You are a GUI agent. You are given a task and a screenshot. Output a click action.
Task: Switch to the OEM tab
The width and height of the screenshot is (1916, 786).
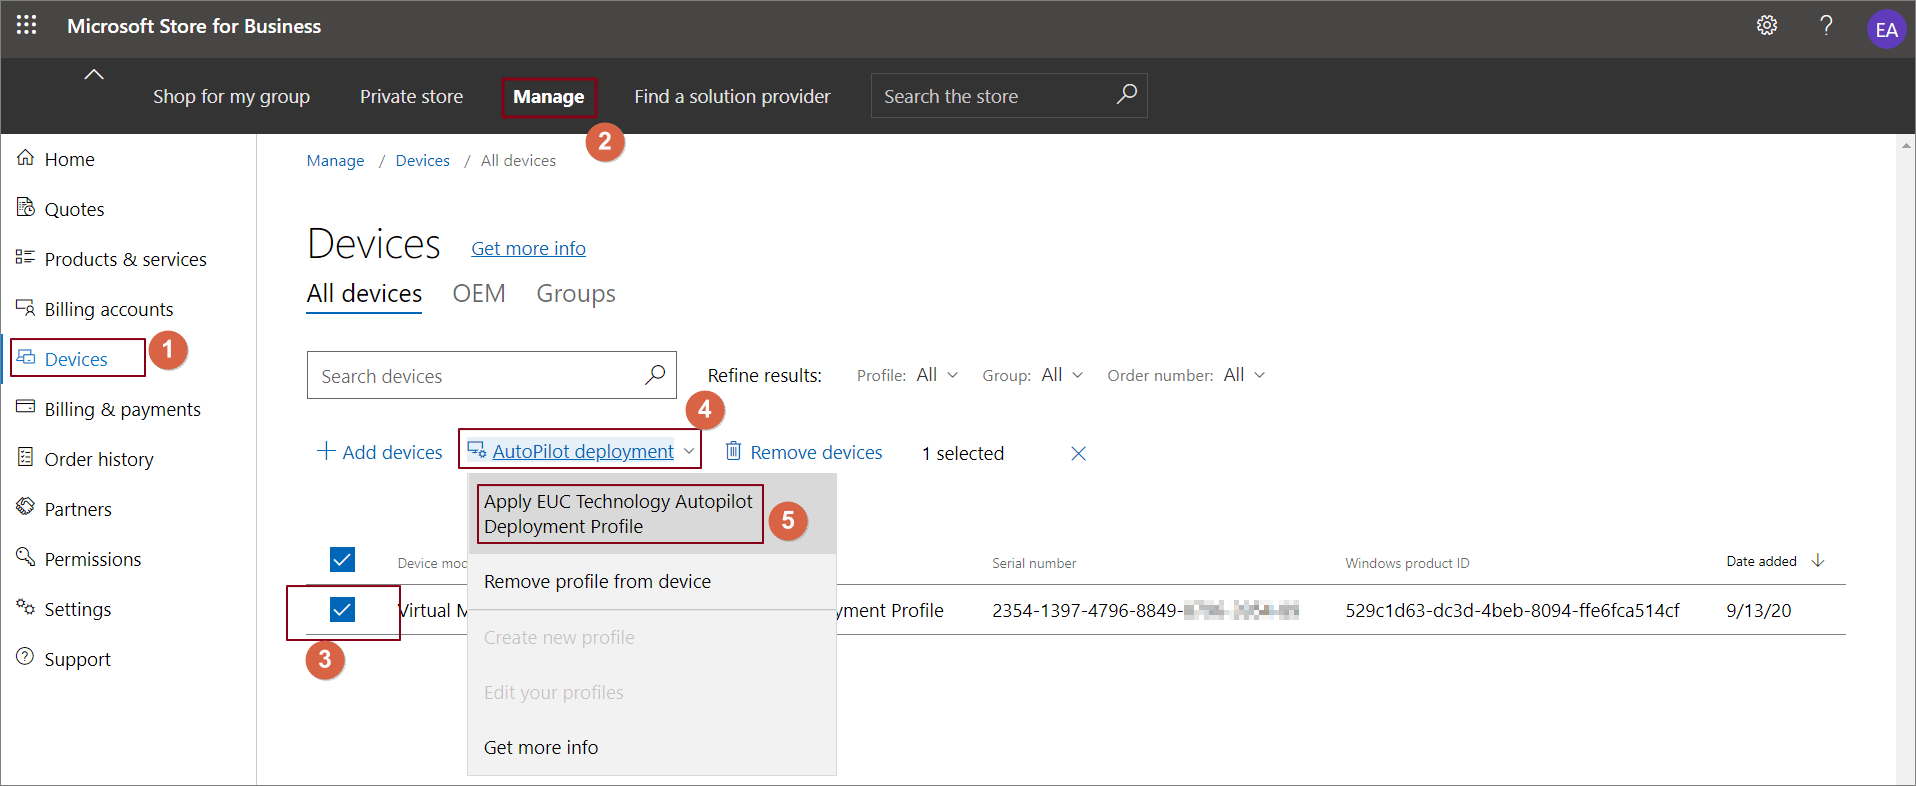point(479,294)
